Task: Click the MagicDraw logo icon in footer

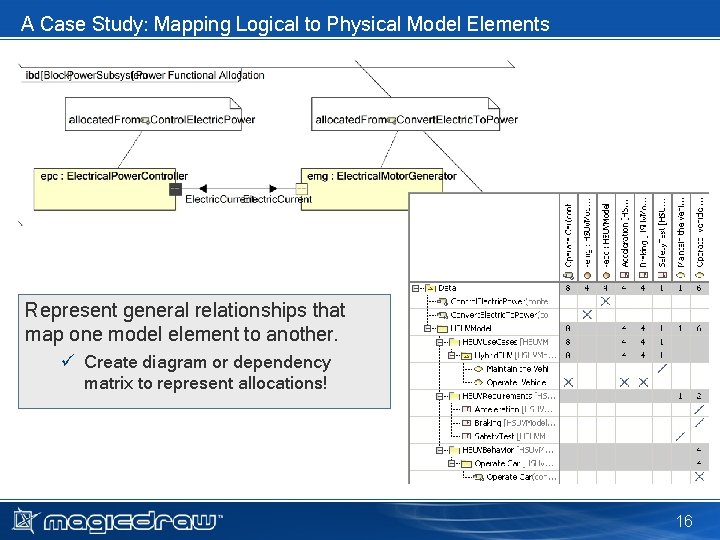Action: 26,521
